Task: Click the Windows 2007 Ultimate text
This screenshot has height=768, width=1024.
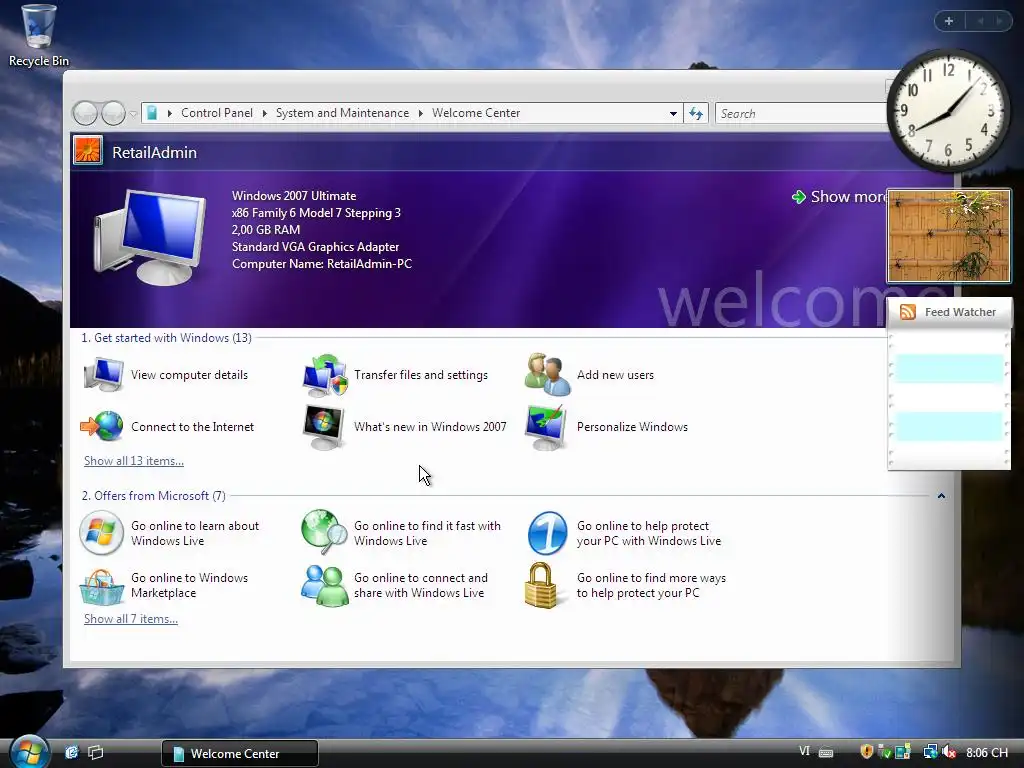Action: (294, 196)
